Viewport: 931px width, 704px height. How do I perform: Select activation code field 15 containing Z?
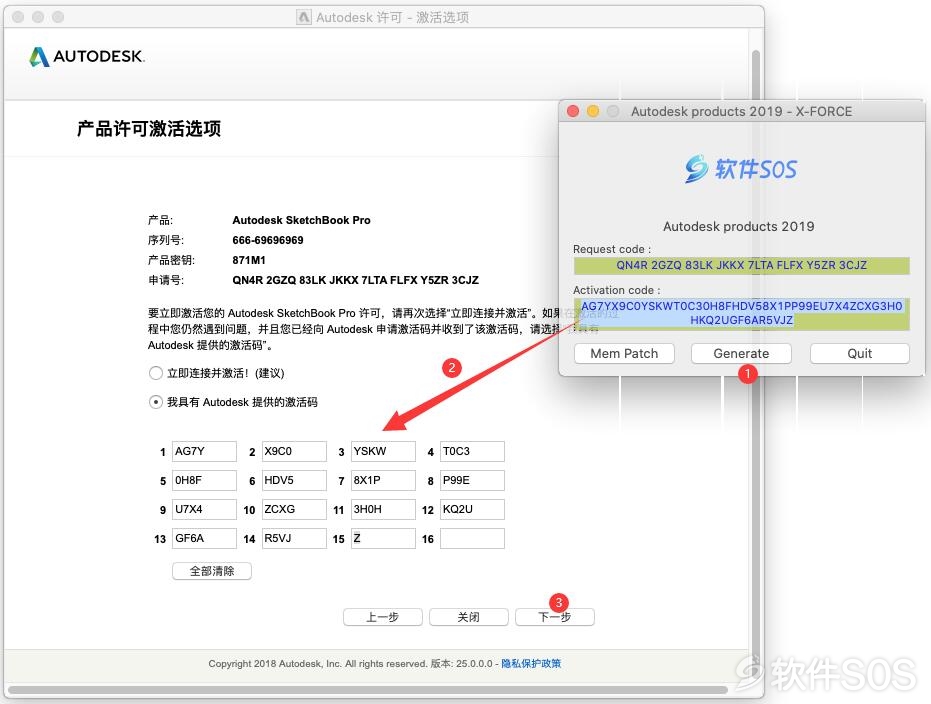click(x=383, y=538)
